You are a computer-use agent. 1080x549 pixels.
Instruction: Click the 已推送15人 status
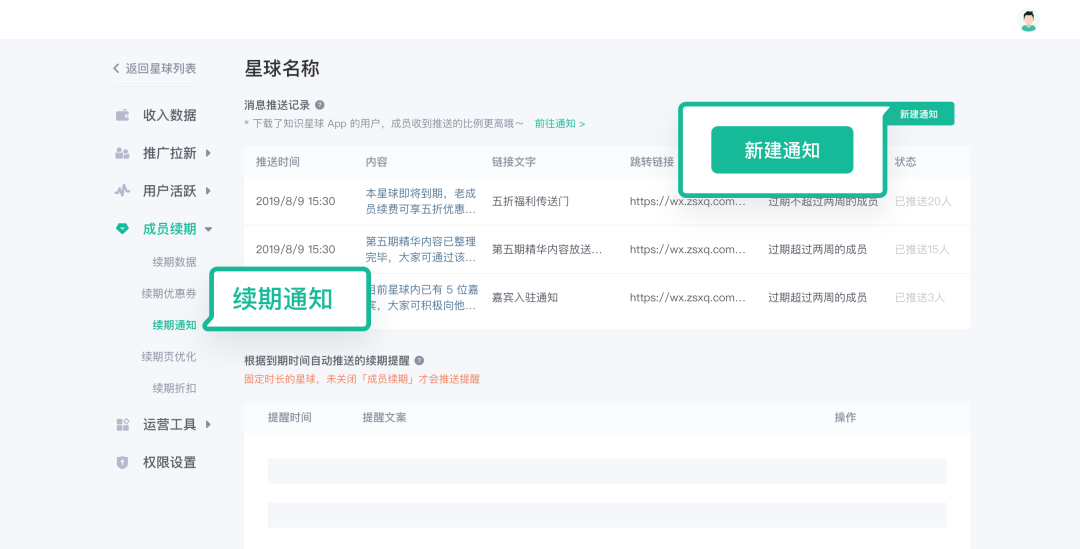(922, 249)
